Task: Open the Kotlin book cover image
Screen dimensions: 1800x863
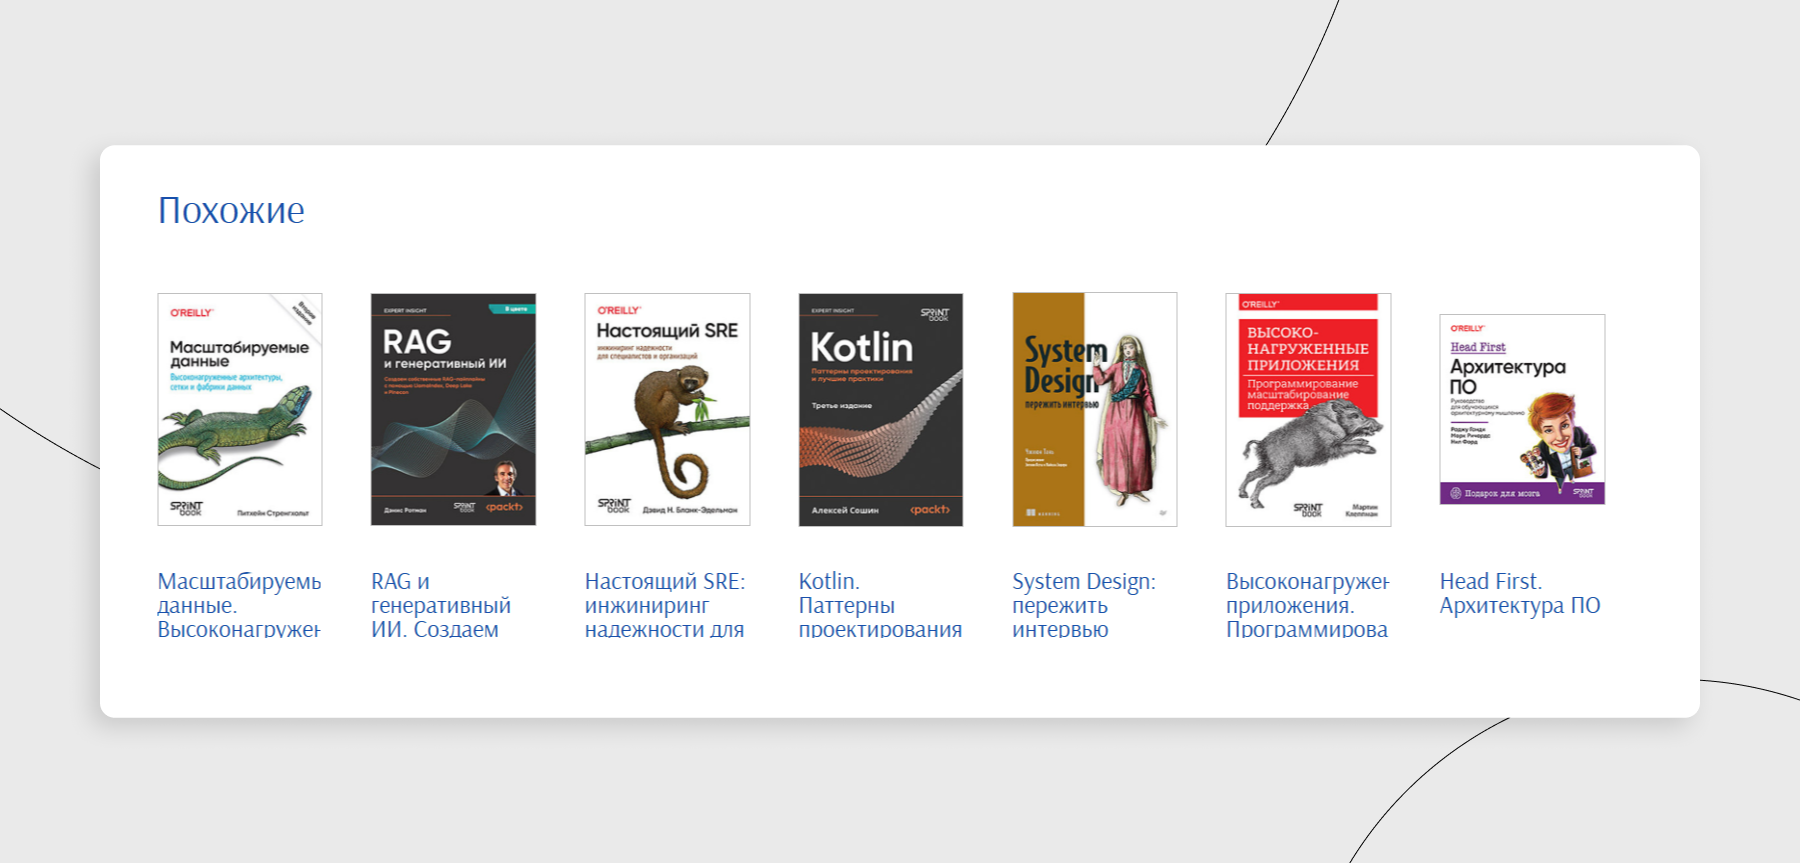Action: (x=881, y=409)
